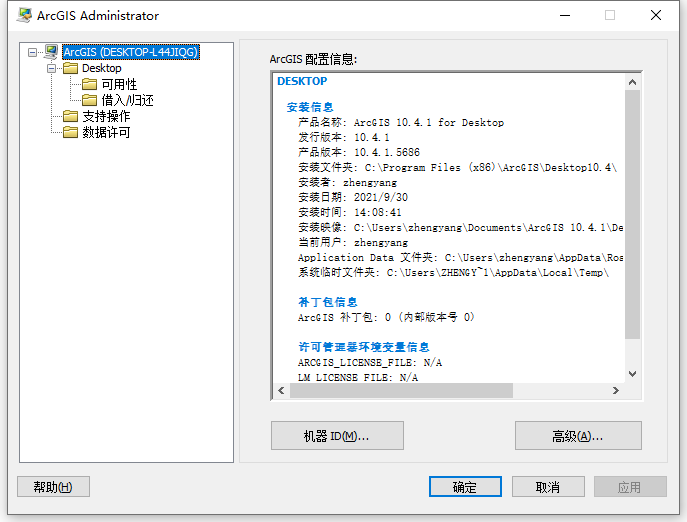Select the 借入/归还 tree item

click(127, 100)
